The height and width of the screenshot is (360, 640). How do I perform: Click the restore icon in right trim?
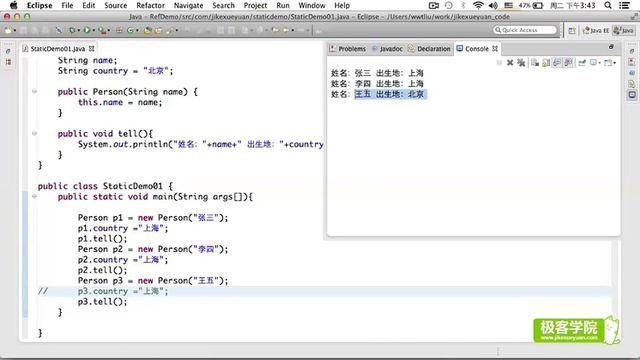pyautogui.click(x=632, y=51)
